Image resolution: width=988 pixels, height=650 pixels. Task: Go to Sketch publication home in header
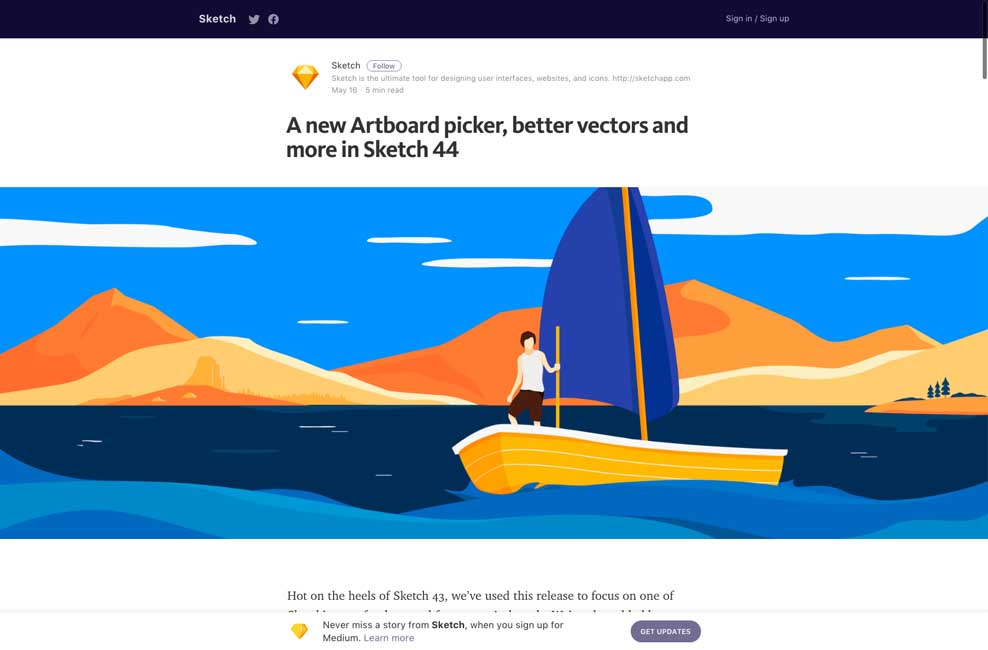click(x=217, y=19)
